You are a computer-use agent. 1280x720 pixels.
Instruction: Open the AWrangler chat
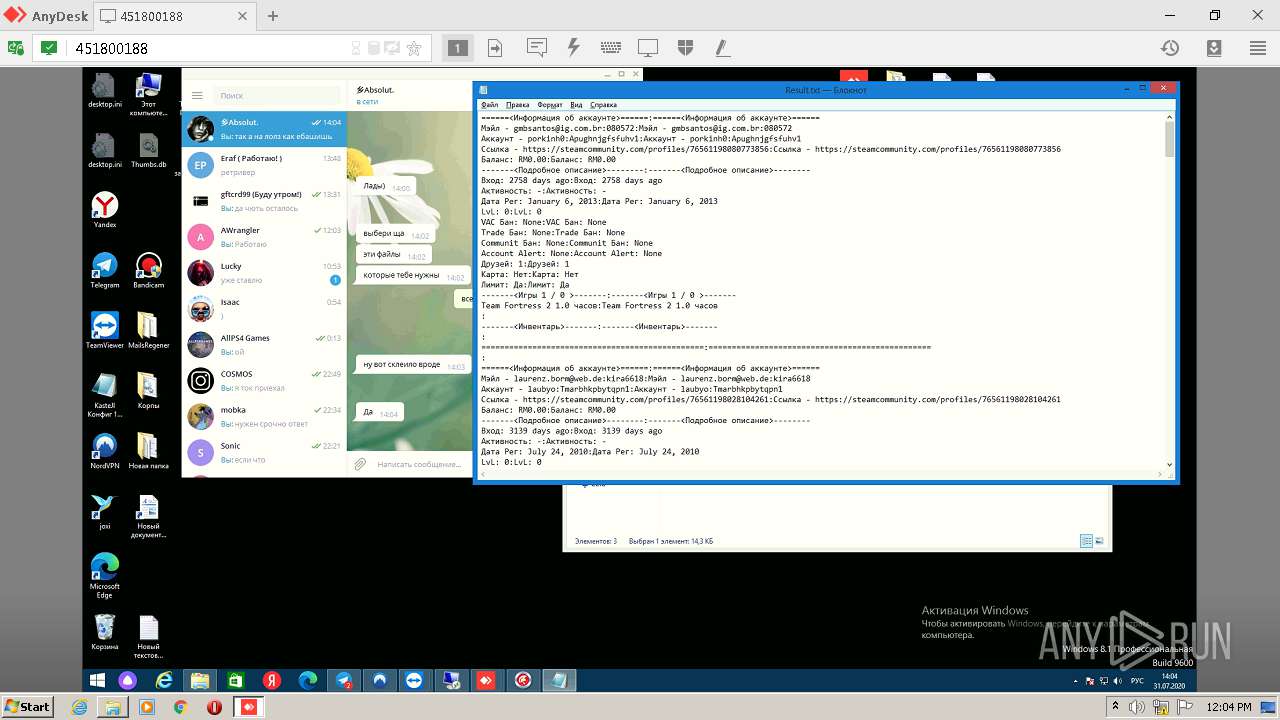pyautogui.click(x=264, y=237)
